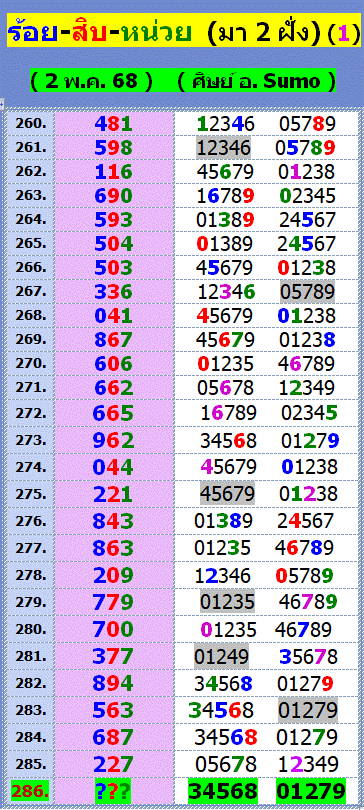Click result number 690 in row 263
The height and width of the screenshot is (810, 364).
114,196
